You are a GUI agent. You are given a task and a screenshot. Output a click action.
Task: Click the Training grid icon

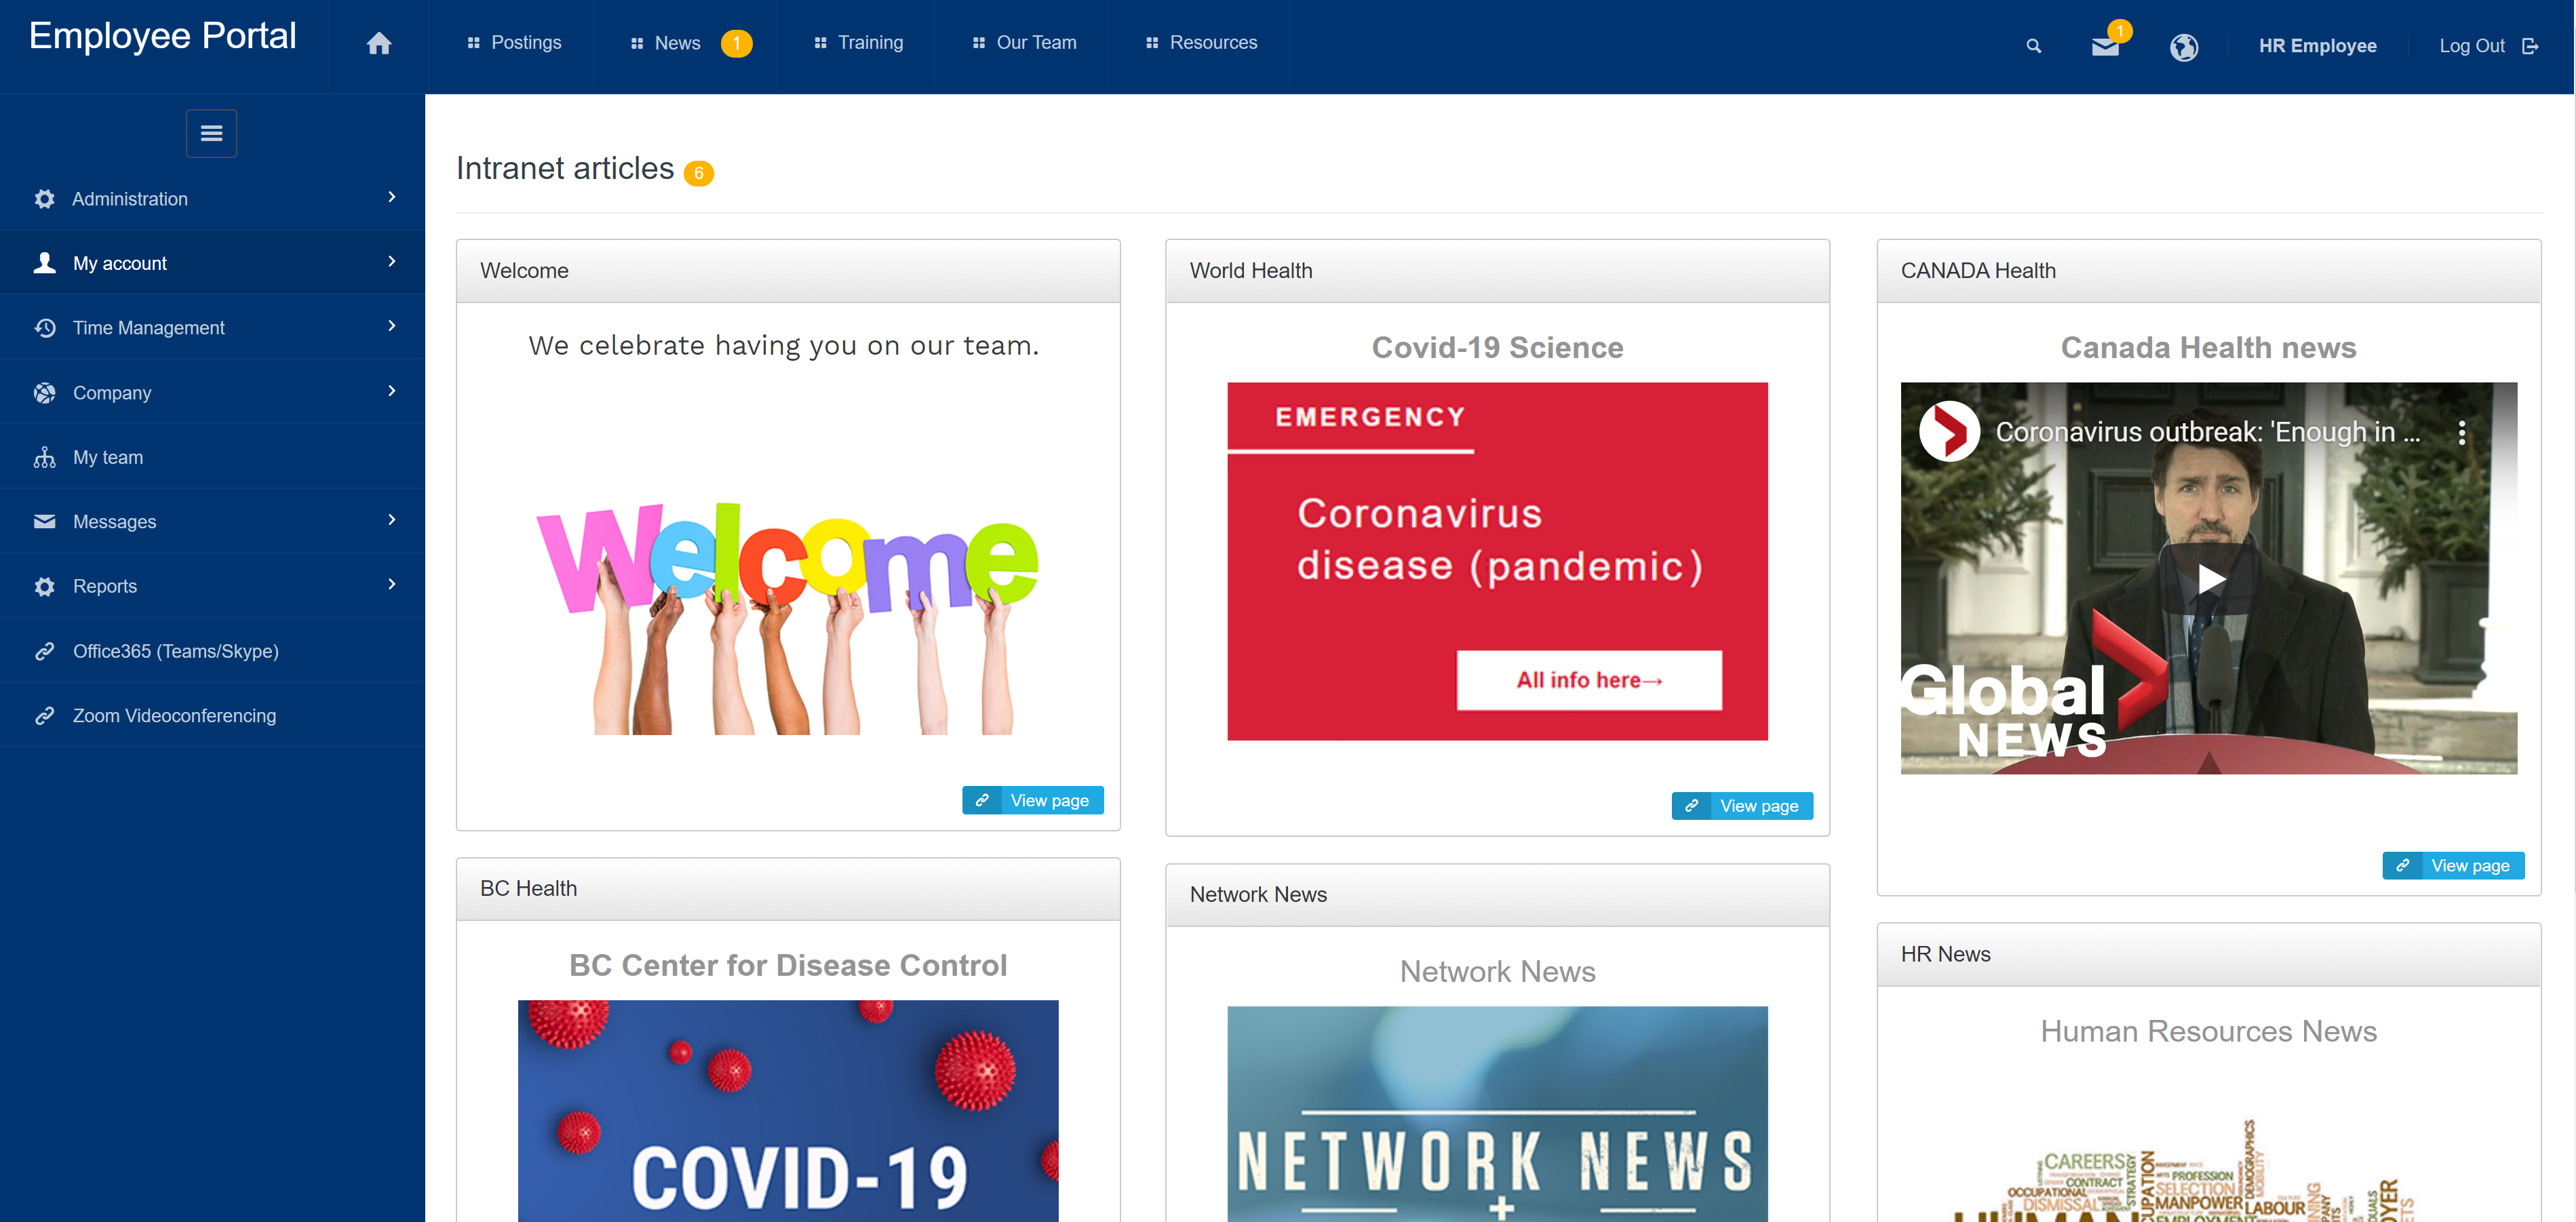(820, 43)
